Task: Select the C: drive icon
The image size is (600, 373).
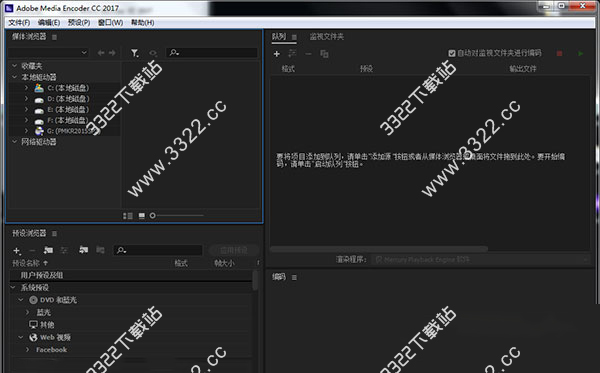Action: pos(39,88)
